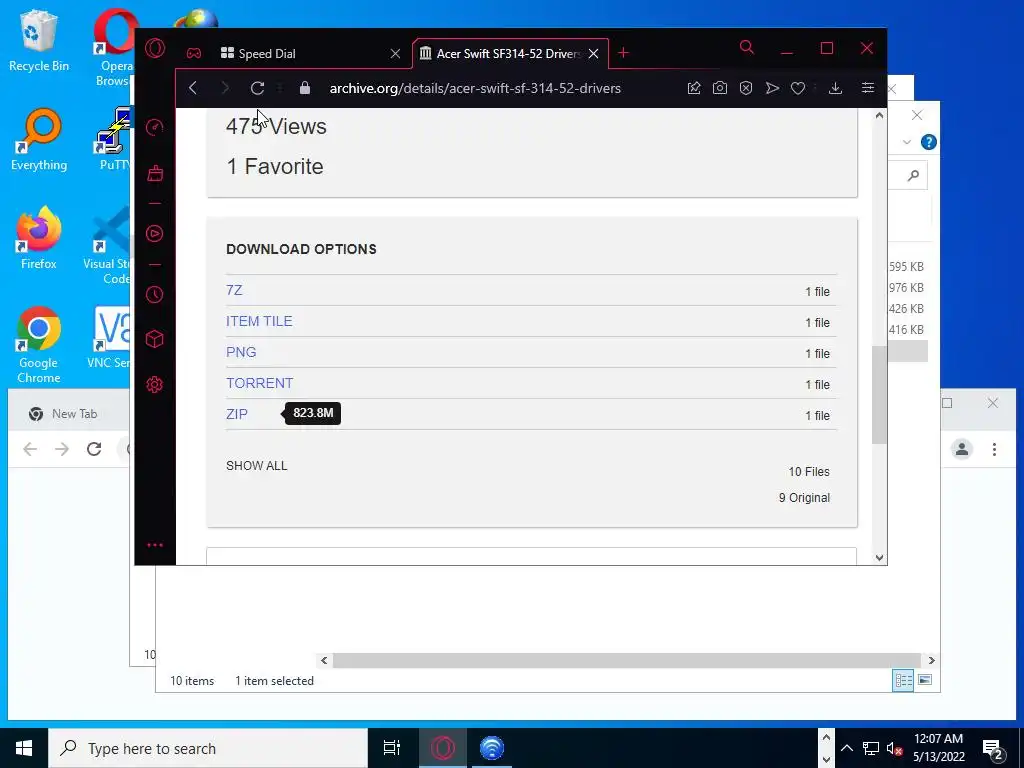Image resolution: width=1024 pixels, height=768 pixels.
Task: Click the 9 Original files text
Action: click(804, 498)
